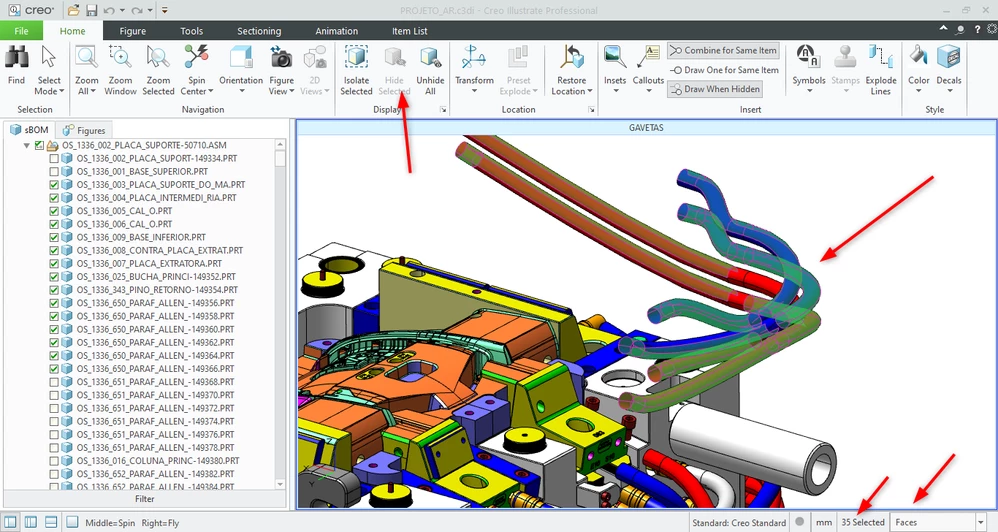Switch to the Tools ribbon tab
This screenshot has height=532, width=998.
(191, 31)
